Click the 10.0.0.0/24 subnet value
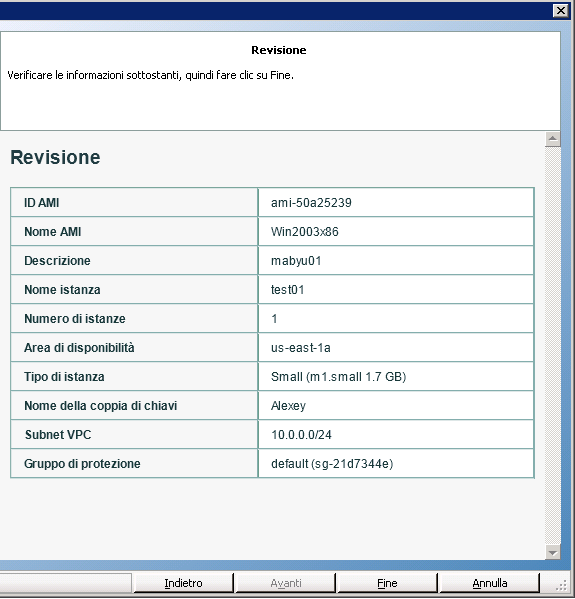The height and width of the screenshot is (599, 575). (x=301, y=435)
